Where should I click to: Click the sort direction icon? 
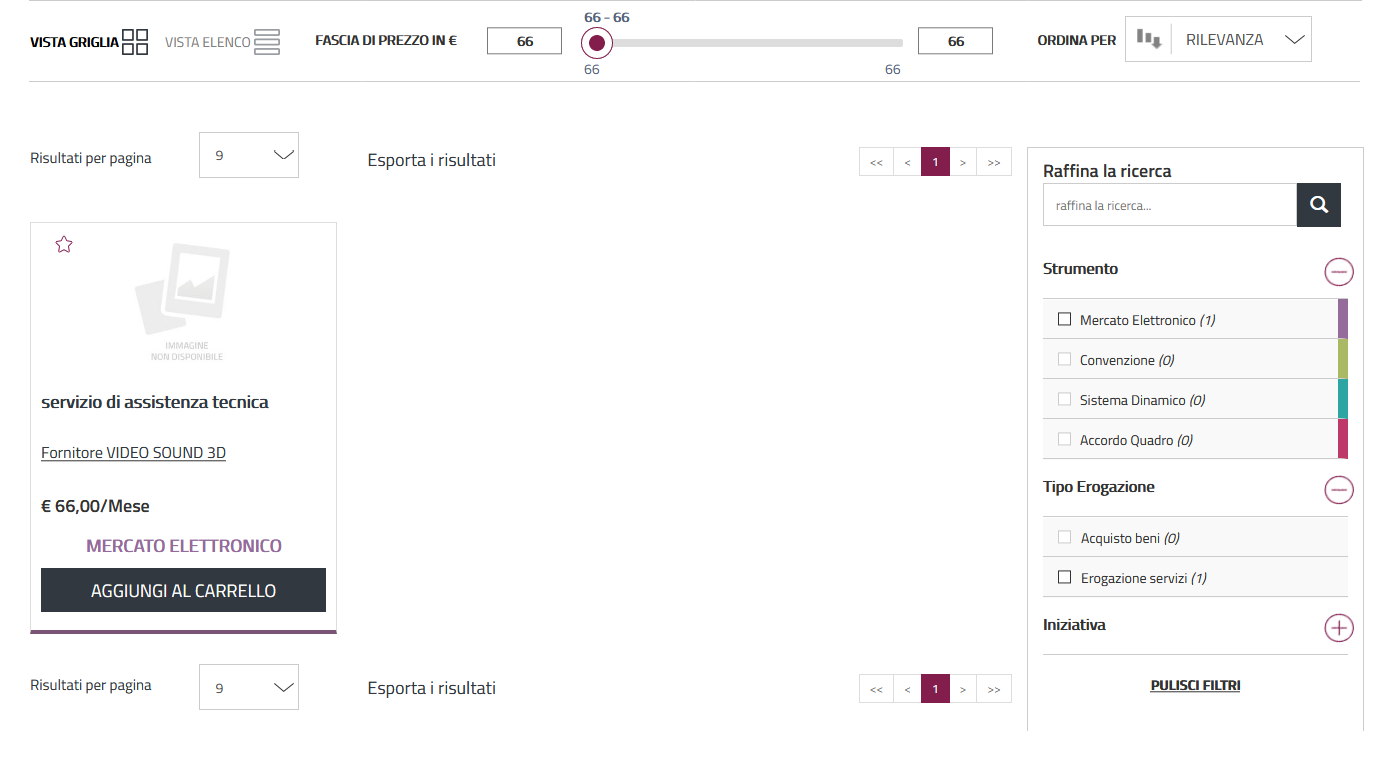coord(1148,40)
